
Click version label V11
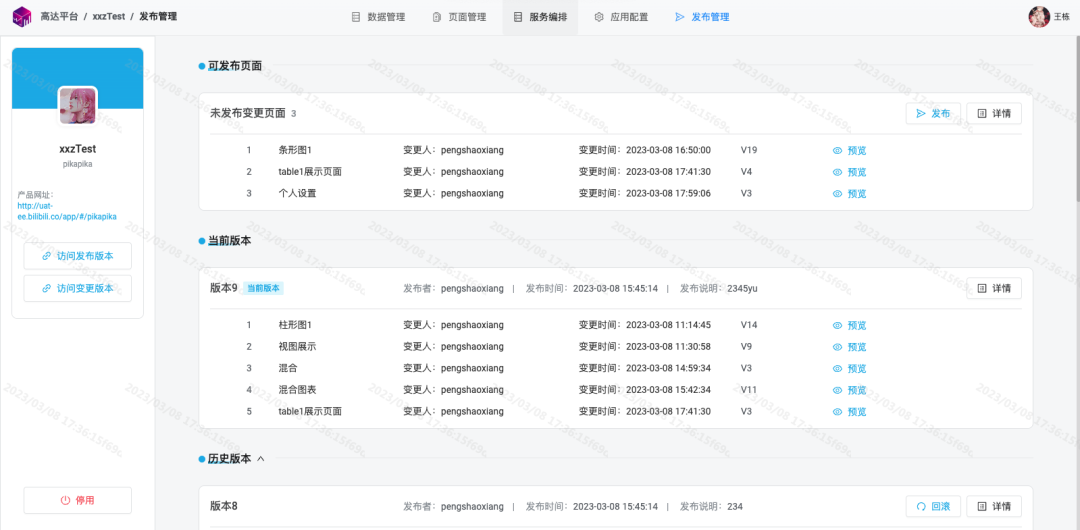coord(749,390)
